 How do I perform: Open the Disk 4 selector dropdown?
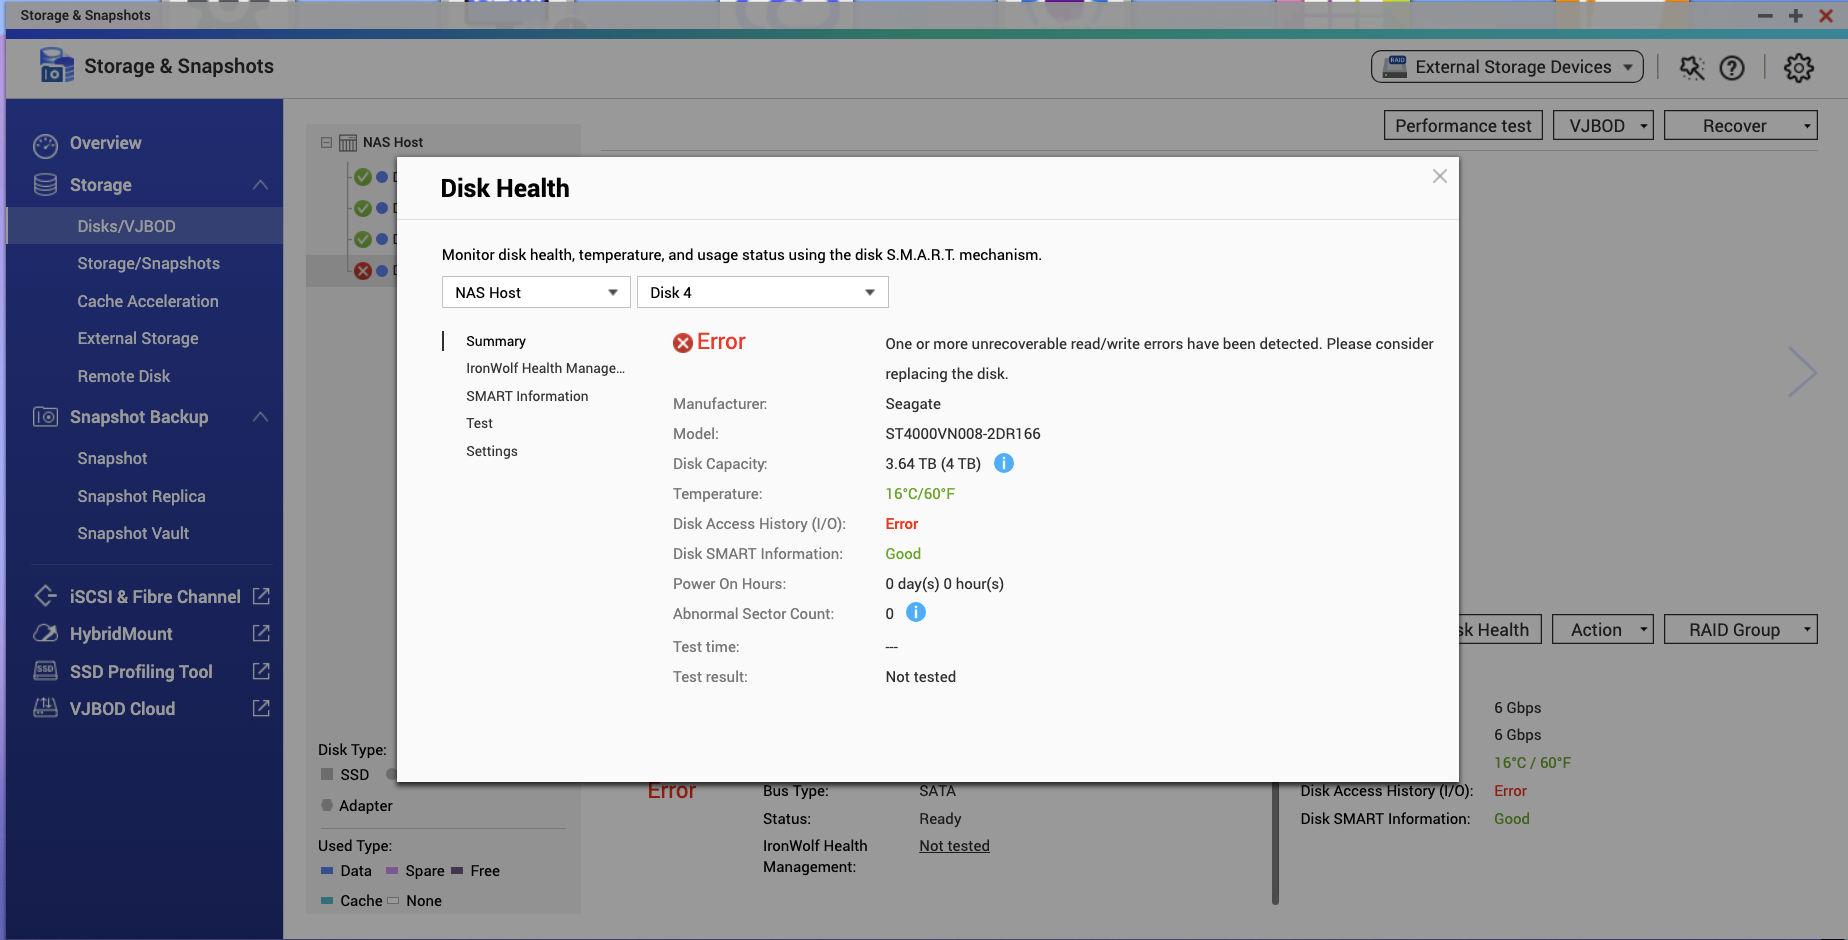[762, 292]
